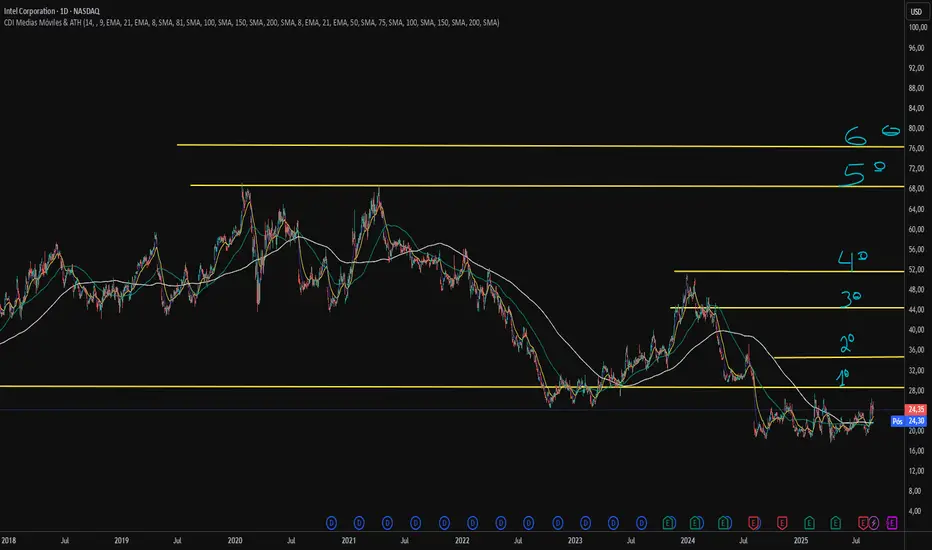Viewport: 932px width, 550px height.
Task: Select the dividend D marker just before Jul 2023
Action: pos(613,523)
